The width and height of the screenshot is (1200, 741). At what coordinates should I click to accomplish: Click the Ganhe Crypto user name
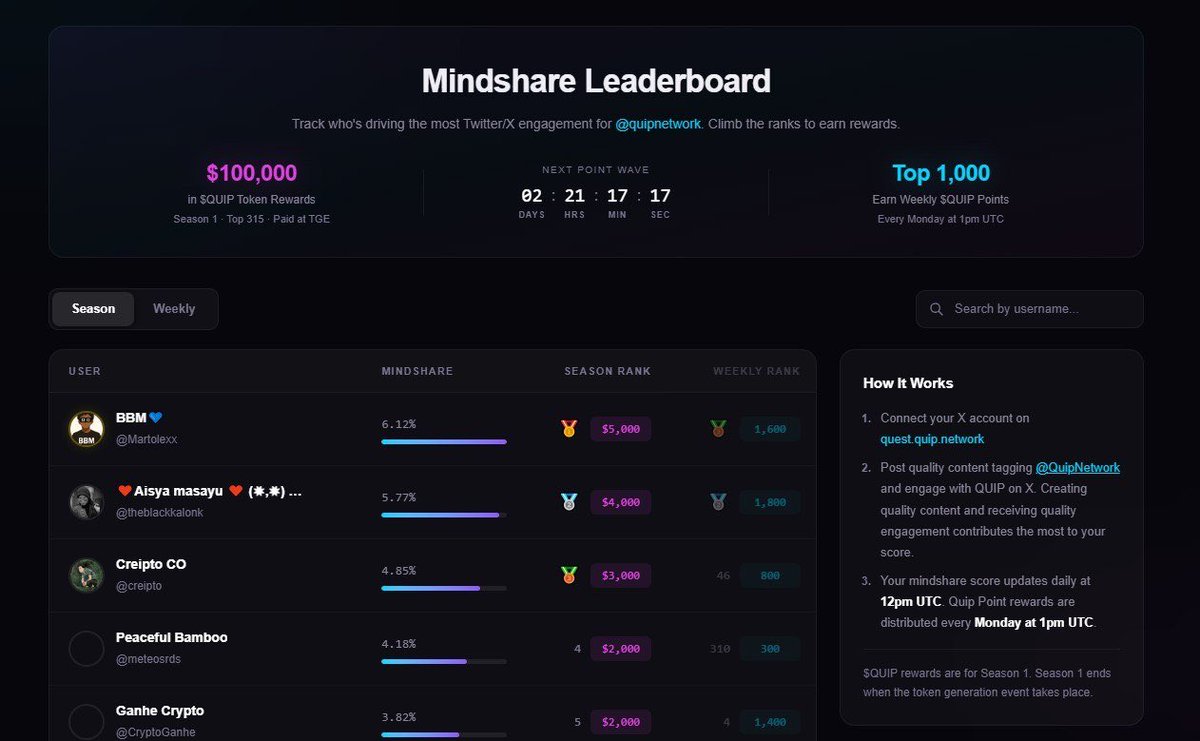160,711
